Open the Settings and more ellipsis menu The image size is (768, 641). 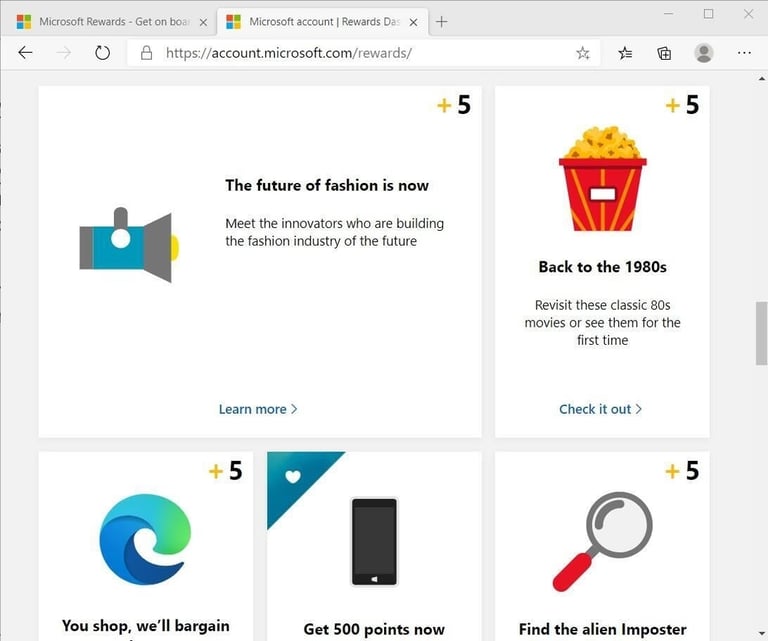click(x=744, y=53)
